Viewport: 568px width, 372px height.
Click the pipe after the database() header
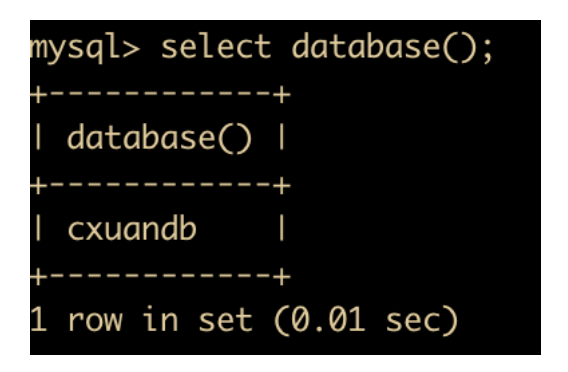281,137
